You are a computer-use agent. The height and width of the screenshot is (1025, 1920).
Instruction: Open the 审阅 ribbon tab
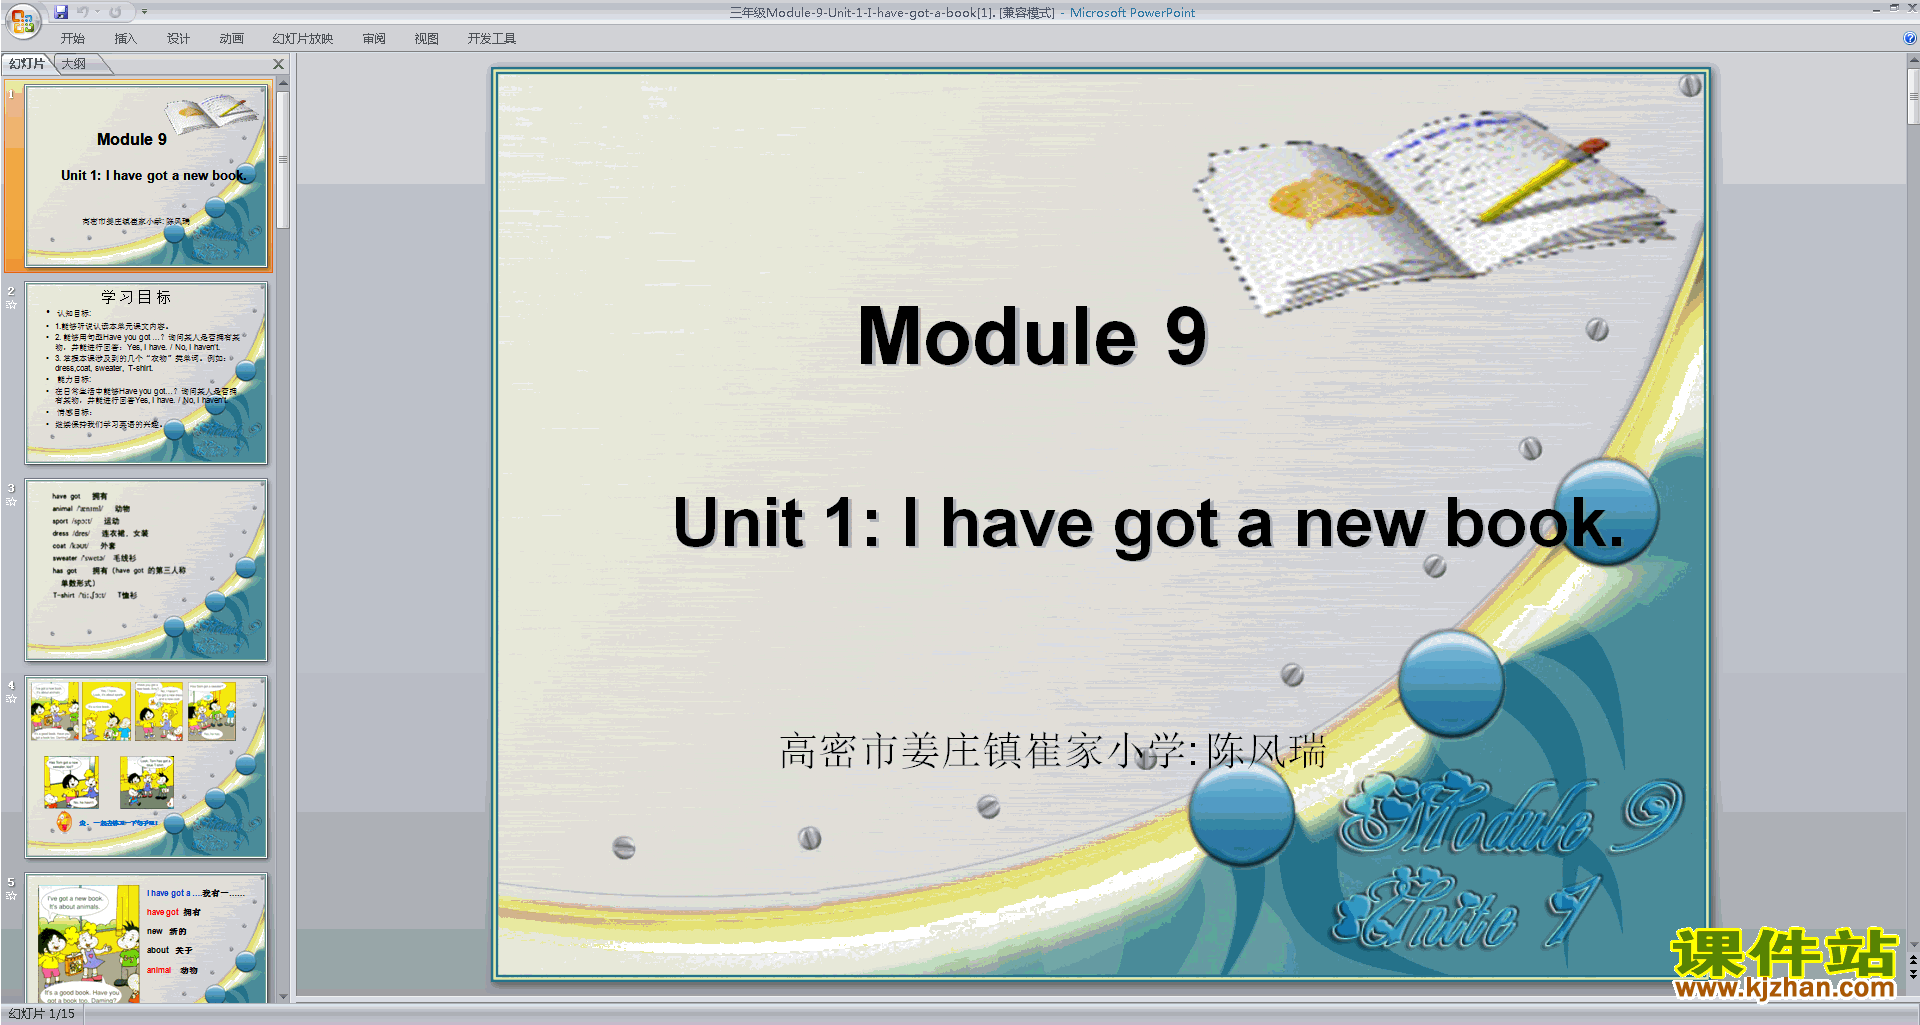(374, 39)
